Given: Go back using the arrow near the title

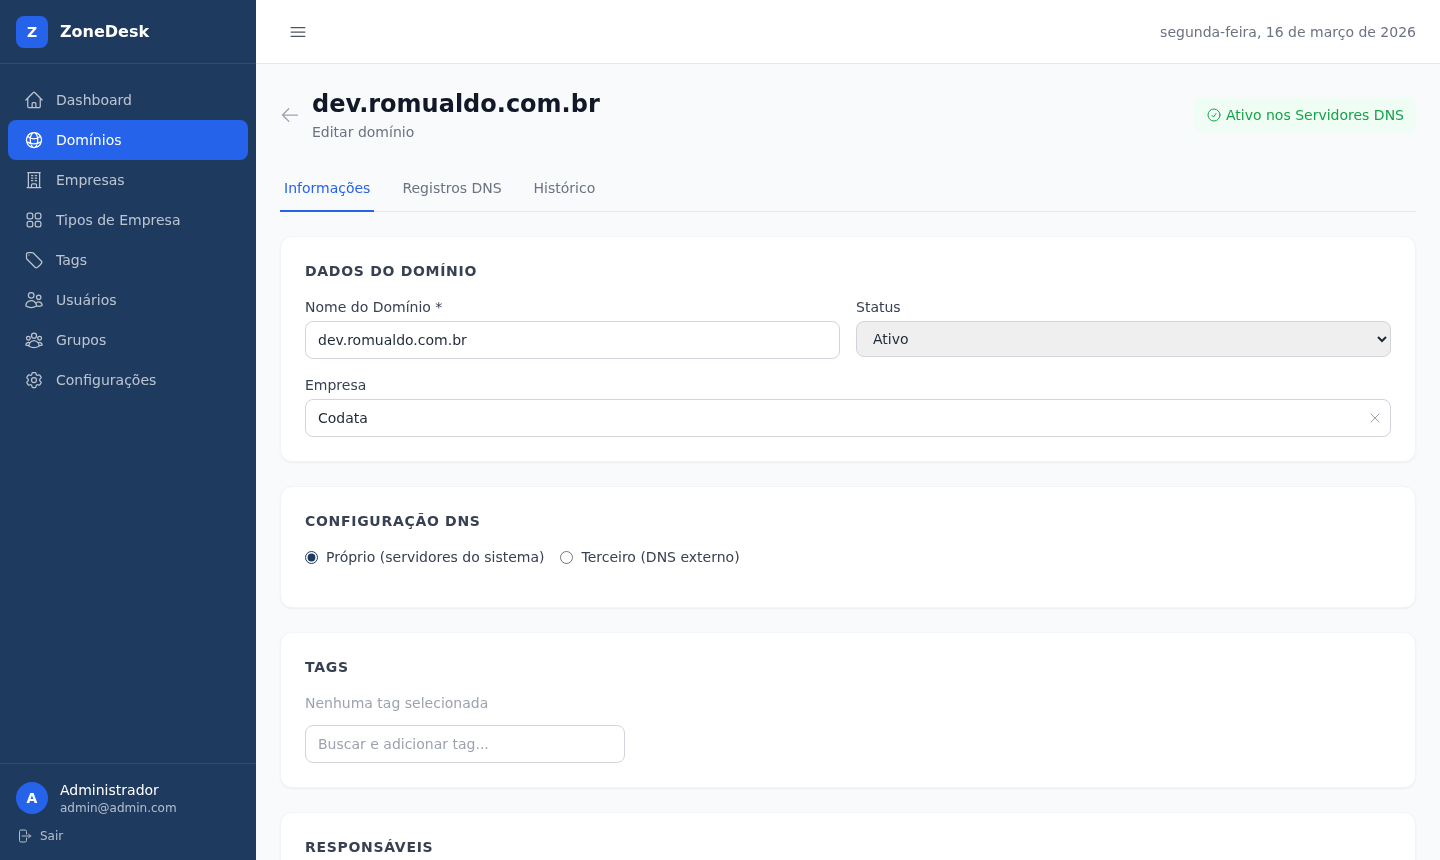Looking at the screenshot, I should point(289,115).
